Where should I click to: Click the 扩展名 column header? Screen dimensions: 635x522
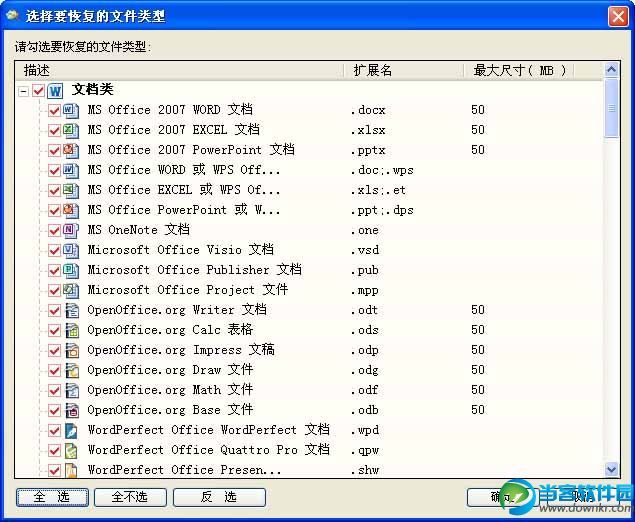[403, 70]
